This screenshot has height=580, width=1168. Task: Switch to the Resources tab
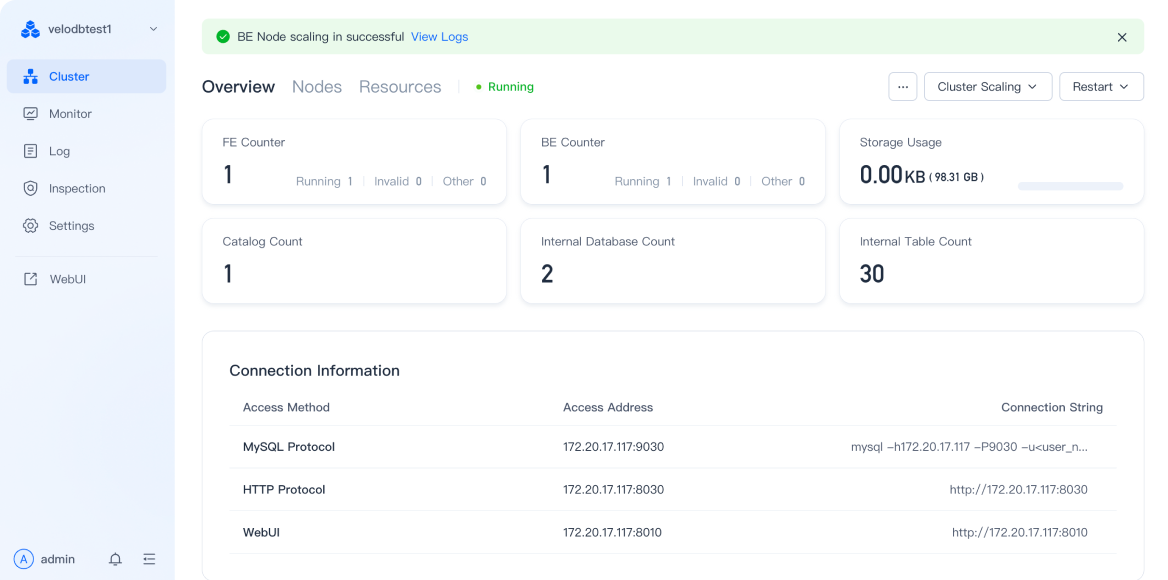tap(400, 86)
